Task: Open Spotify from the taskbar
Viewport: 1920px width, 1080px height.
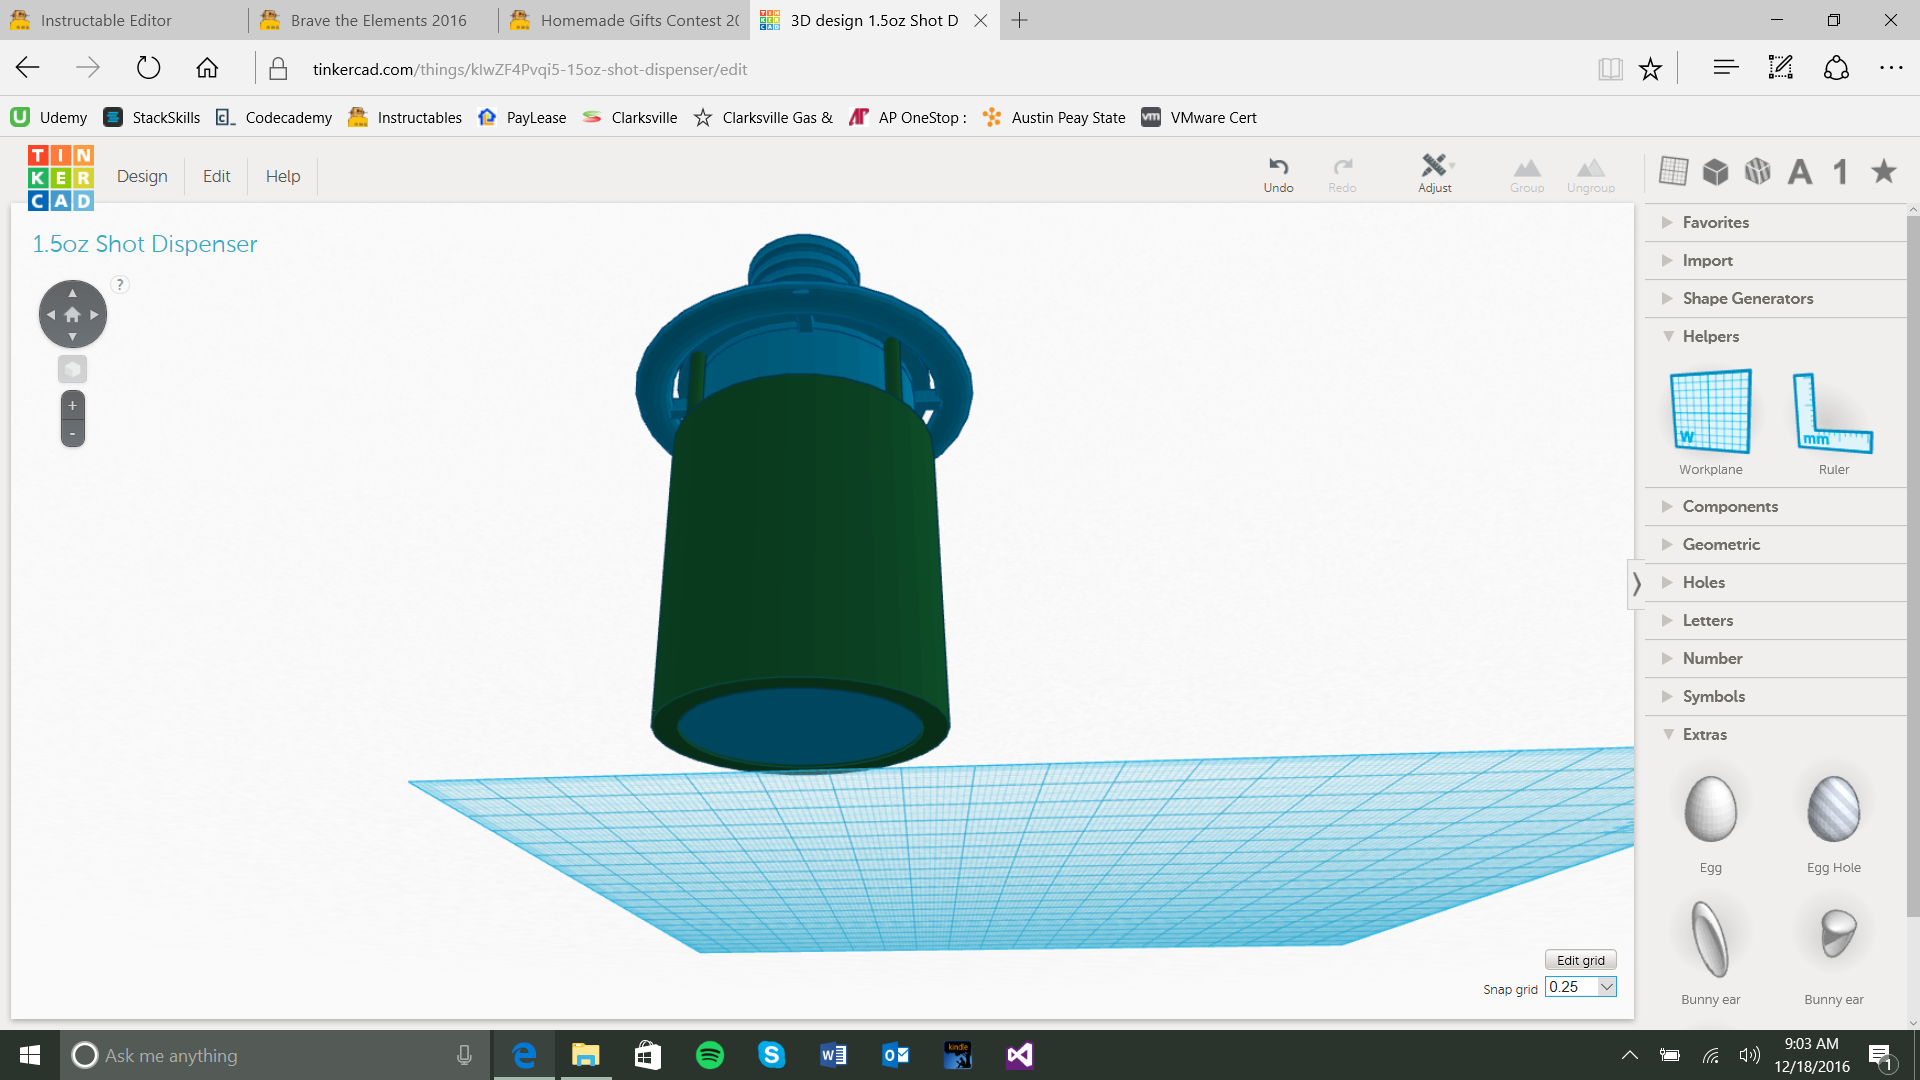Action: coord(709,1055)
